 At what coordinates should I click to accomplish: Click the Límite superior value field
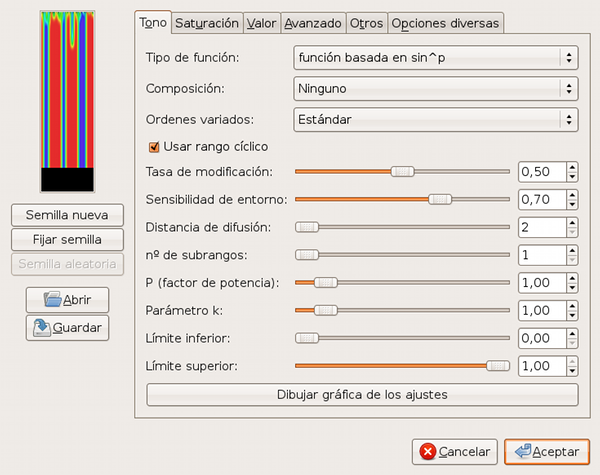tap(541, 366)
